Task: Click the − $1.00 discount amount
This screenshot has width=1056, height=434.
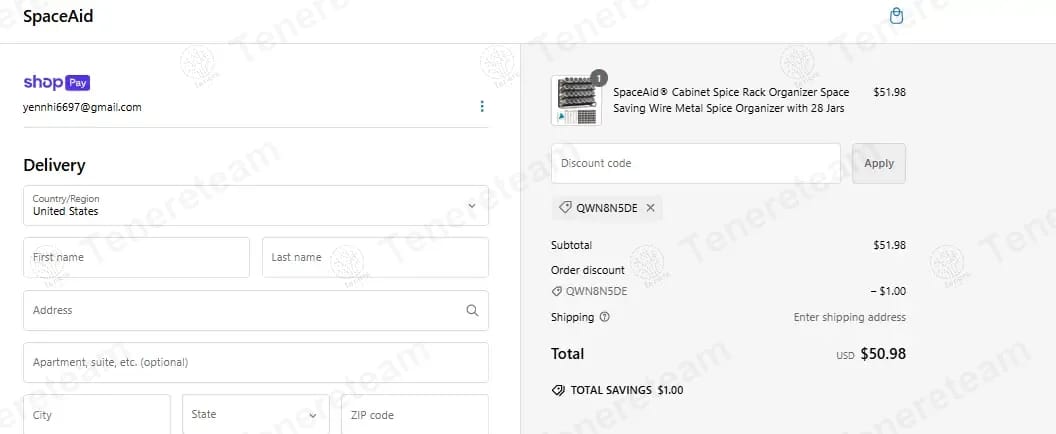Action: (888, 291)
